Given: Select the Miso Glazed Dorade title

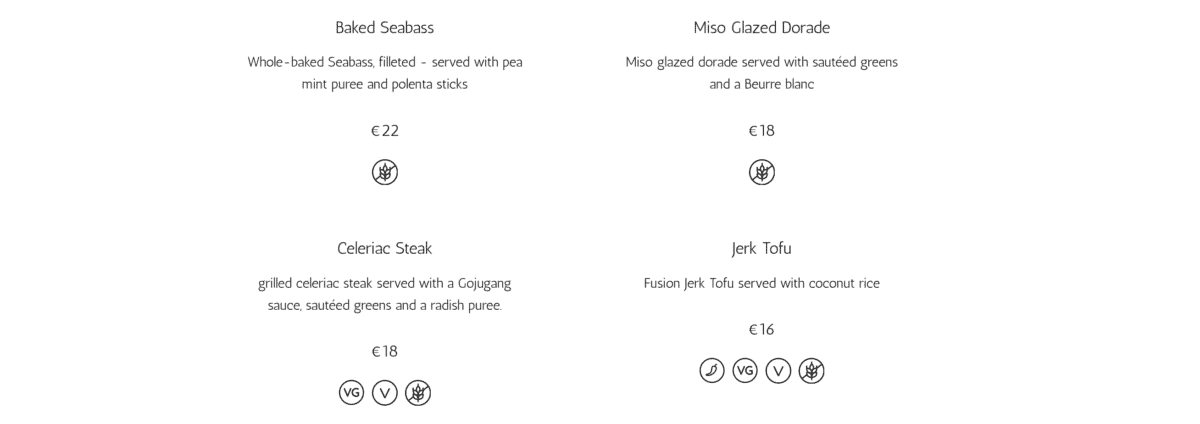Looking at the screenshot, I should point(762,28).
